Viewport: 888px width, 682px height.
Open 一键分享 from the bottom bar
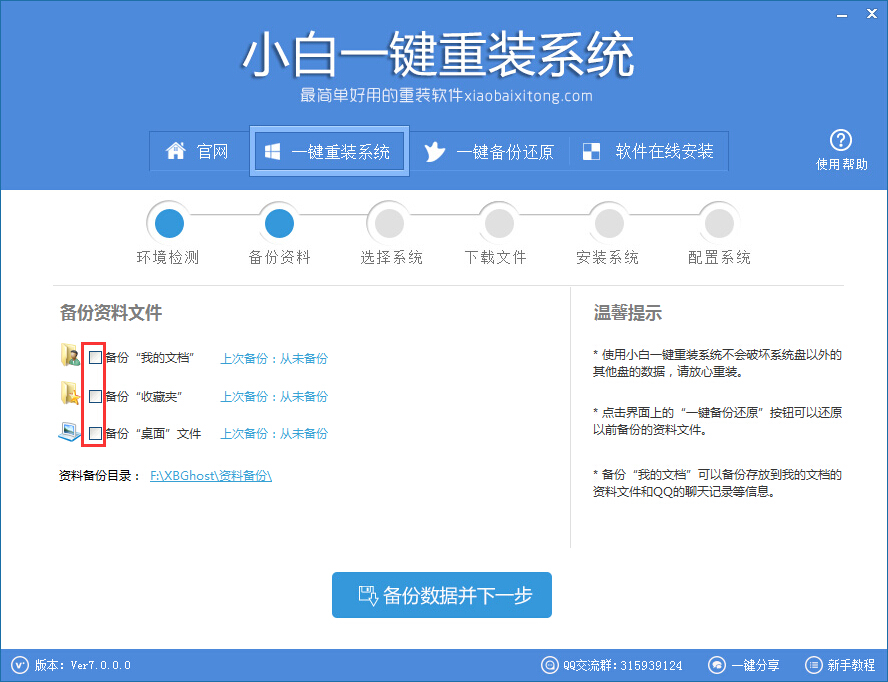(x=717, y=665)
